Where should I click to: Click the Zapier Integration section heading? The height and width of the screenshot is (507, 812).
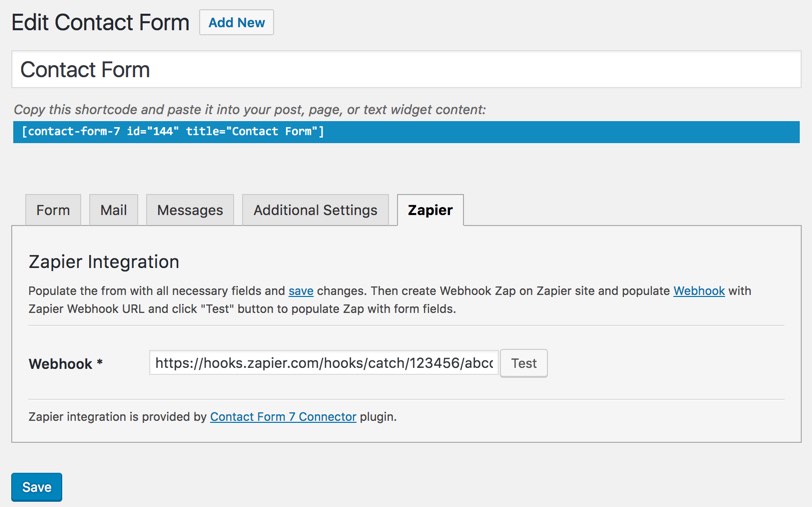pyautogui.click(x=104, y=262)
